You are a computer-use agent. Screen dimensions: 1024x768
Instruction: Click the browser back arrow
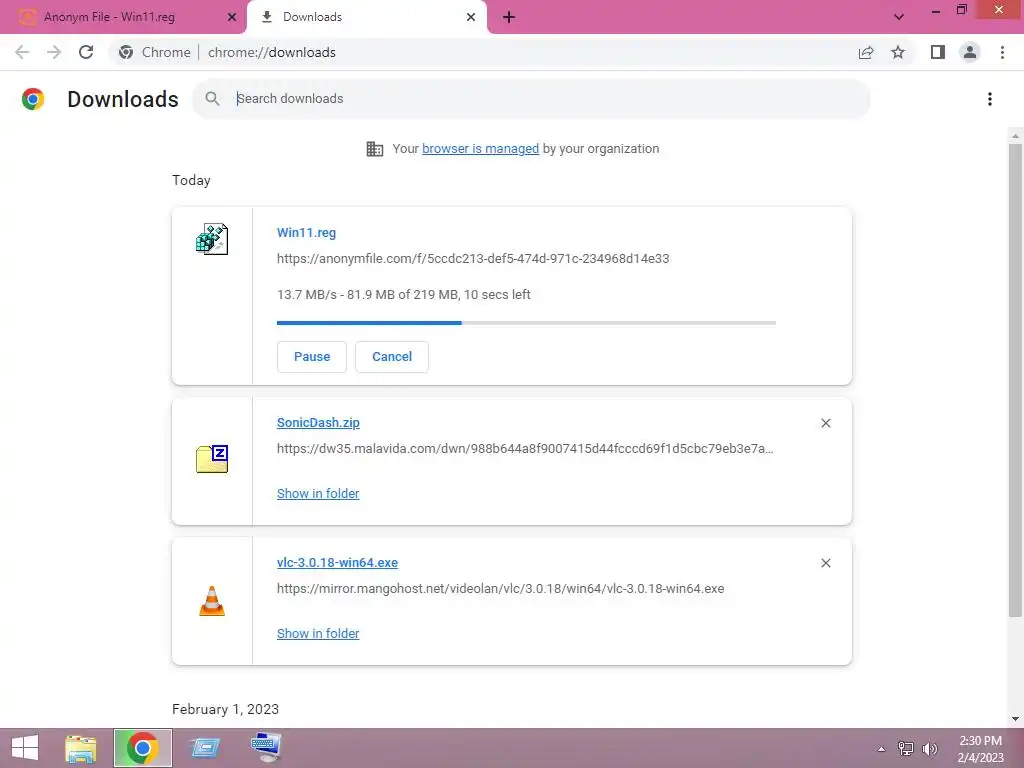22,52
